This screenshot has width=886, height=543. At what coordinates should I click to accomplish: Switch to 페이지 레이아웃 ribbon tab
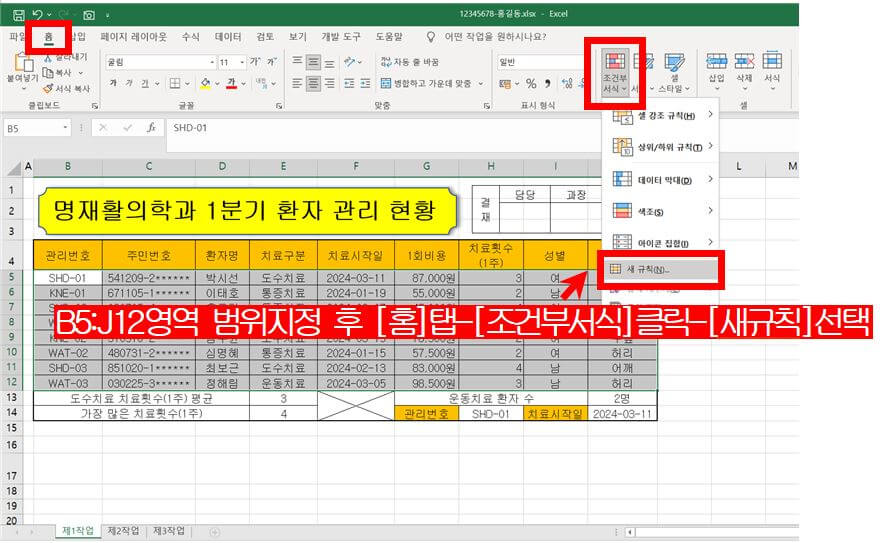[134, 37]
